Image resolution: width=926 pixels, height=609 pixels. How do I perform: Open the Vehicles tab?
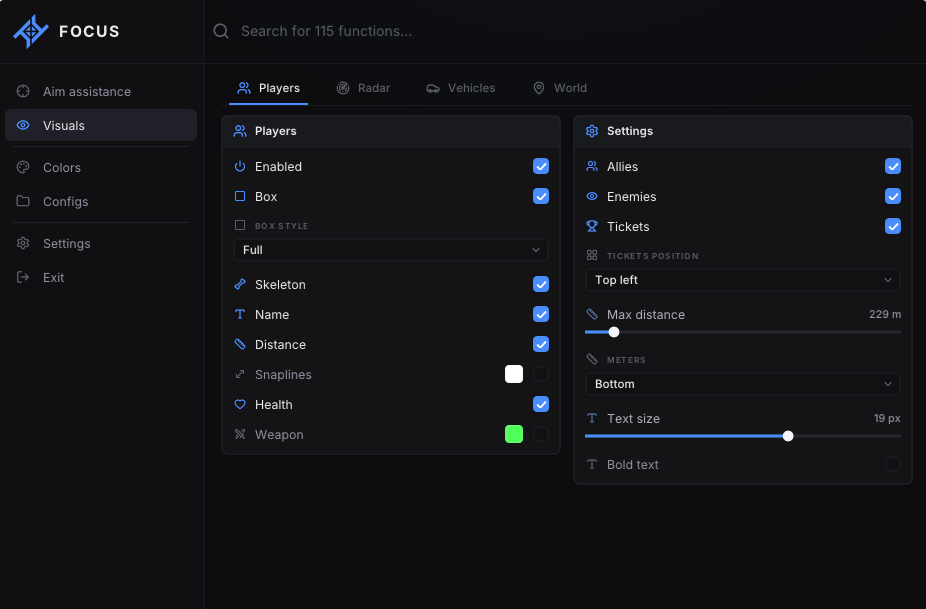[461, 88]
